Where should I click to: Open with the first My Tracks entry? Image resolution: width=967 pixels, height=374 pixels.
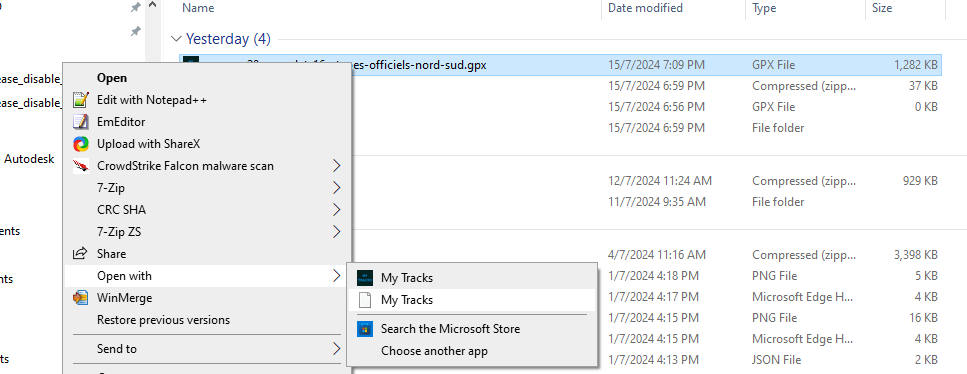coord(472,278)
